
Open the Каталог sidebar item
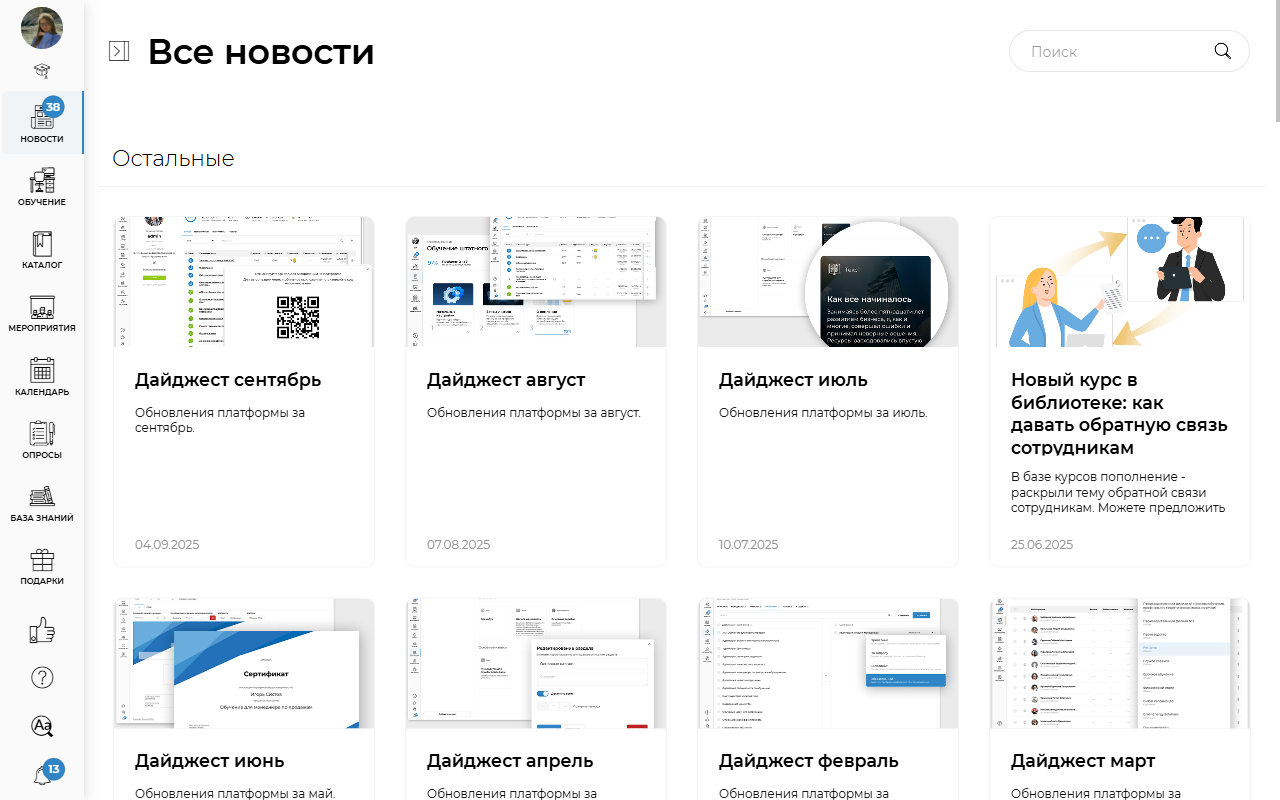tap(42, 250)
